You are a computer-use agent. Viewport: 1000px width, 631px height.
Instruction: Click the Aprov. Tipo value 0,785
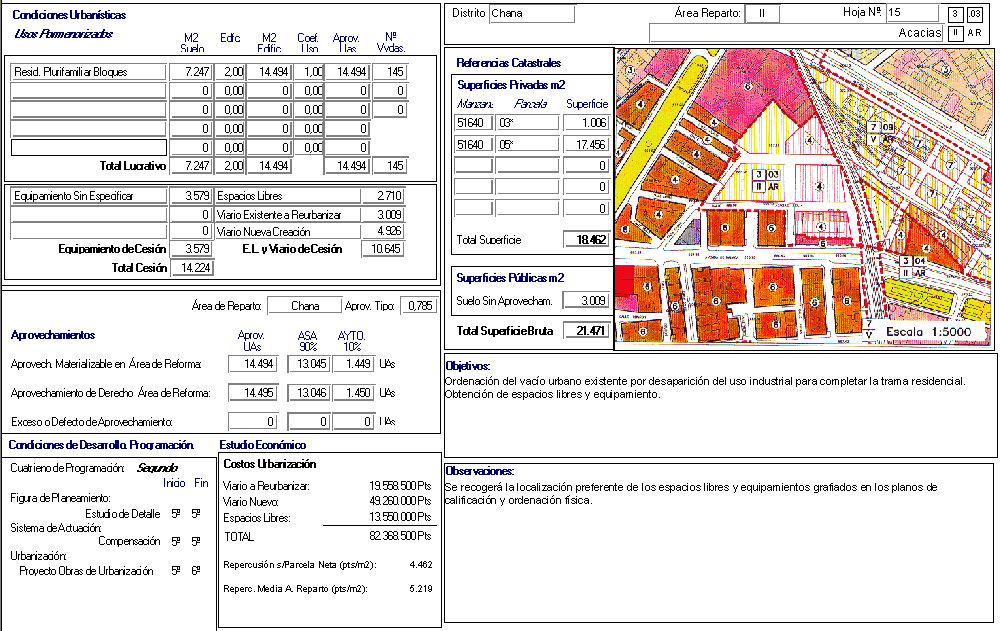coord(418,306)
